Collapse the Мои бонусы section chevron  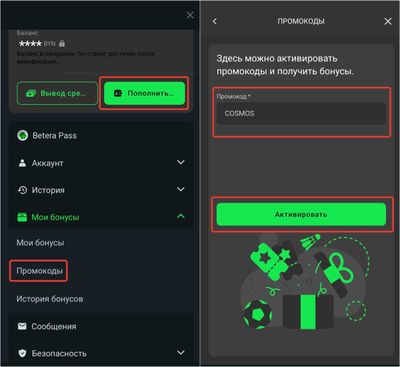[181, 216]
